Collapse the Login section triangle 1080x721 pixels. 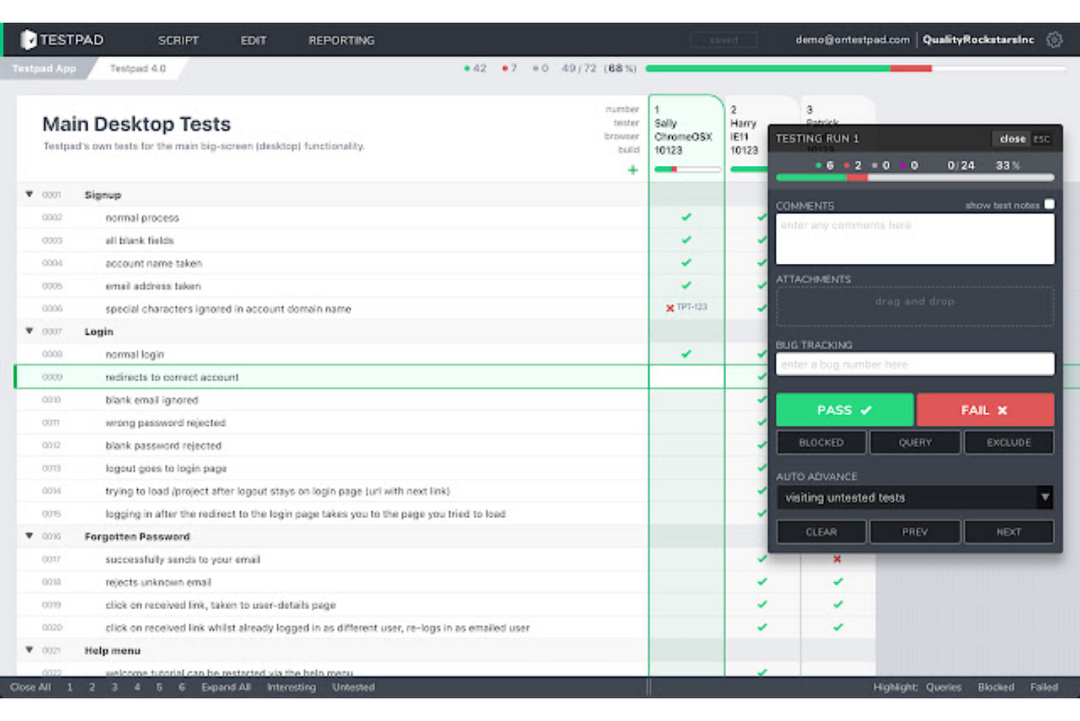pyautogui.click(x=29, y=331)
